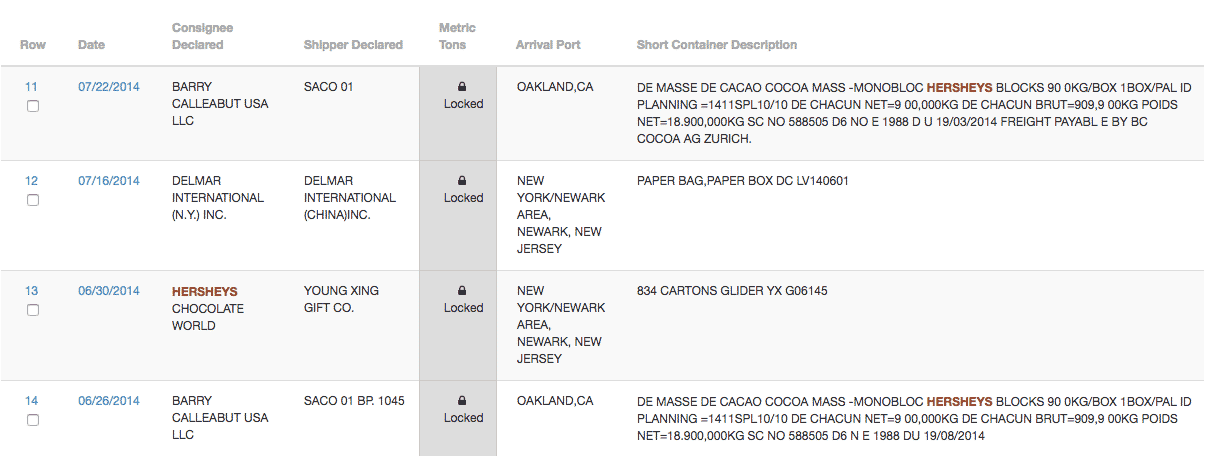Open the 07/16/2014 date link
This screenshot has height=456, width=1205.
(109, 181)
